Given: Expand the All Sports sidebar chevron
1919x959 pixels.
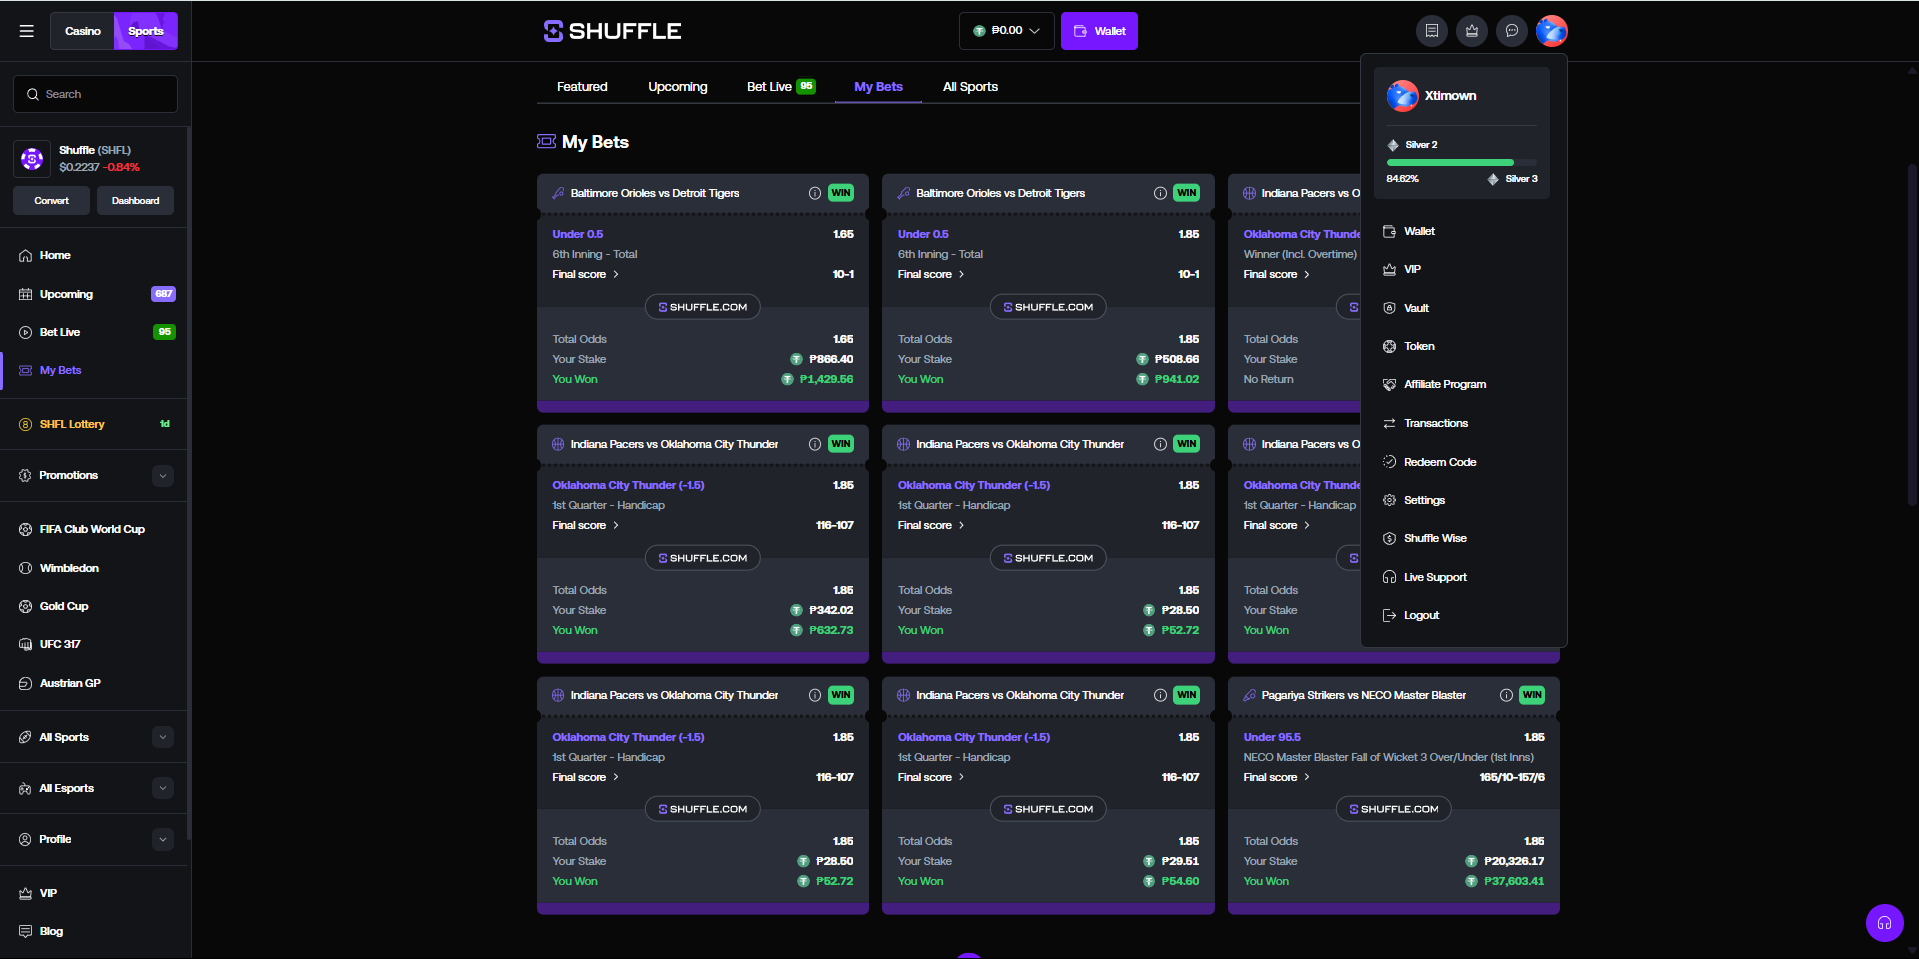Looking at the screenshot, I should click(163, 737).
